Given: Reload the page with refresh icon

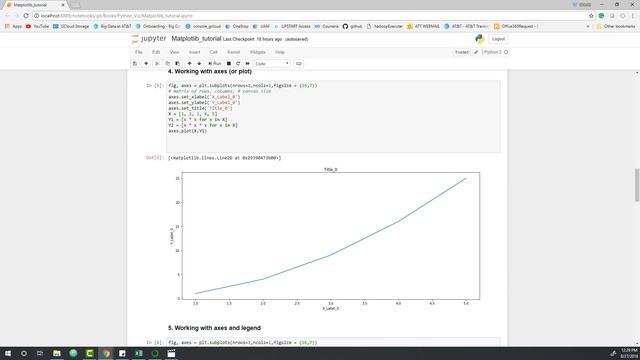Looking at the screenshot, I should (26, 16).
